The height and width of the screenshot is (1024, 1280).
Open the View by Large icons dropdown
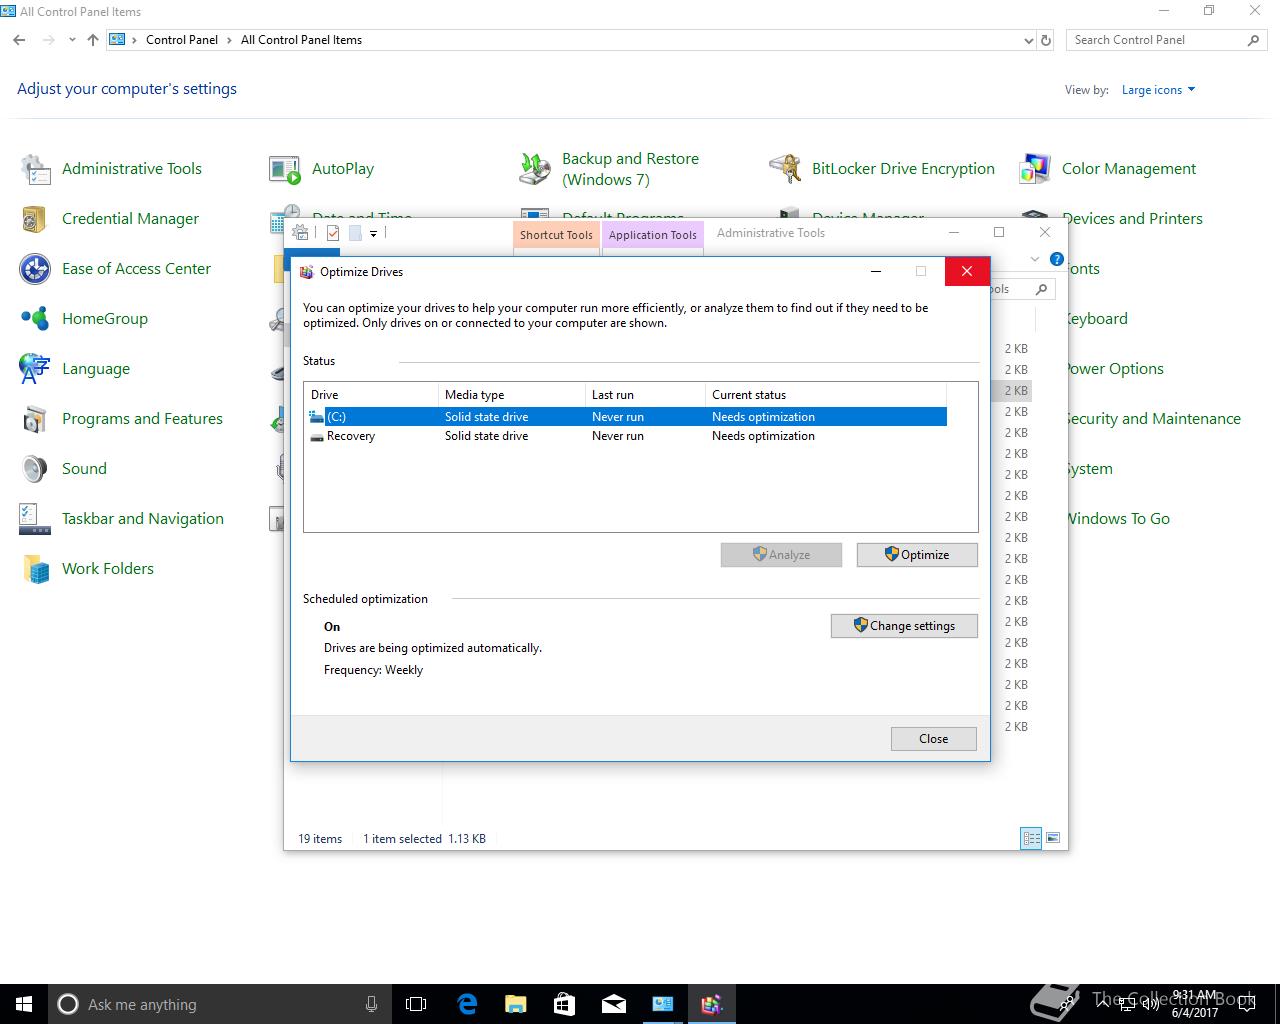tap(1158, 90)
